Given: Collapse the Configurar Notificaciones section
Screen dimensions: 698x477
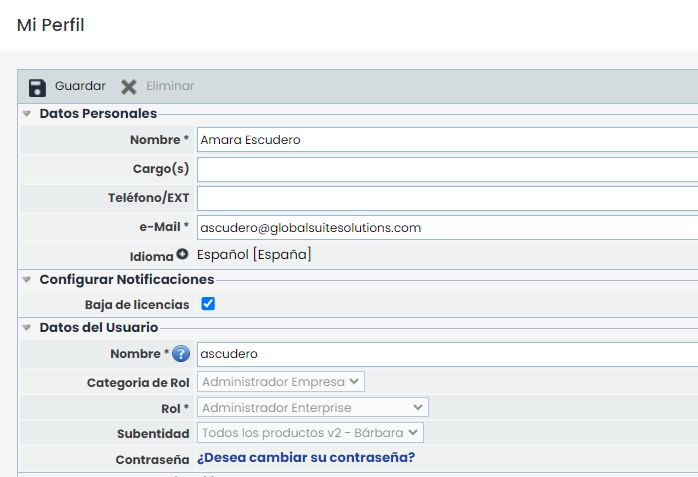Looking at the screenshot, I should (27, 280).
